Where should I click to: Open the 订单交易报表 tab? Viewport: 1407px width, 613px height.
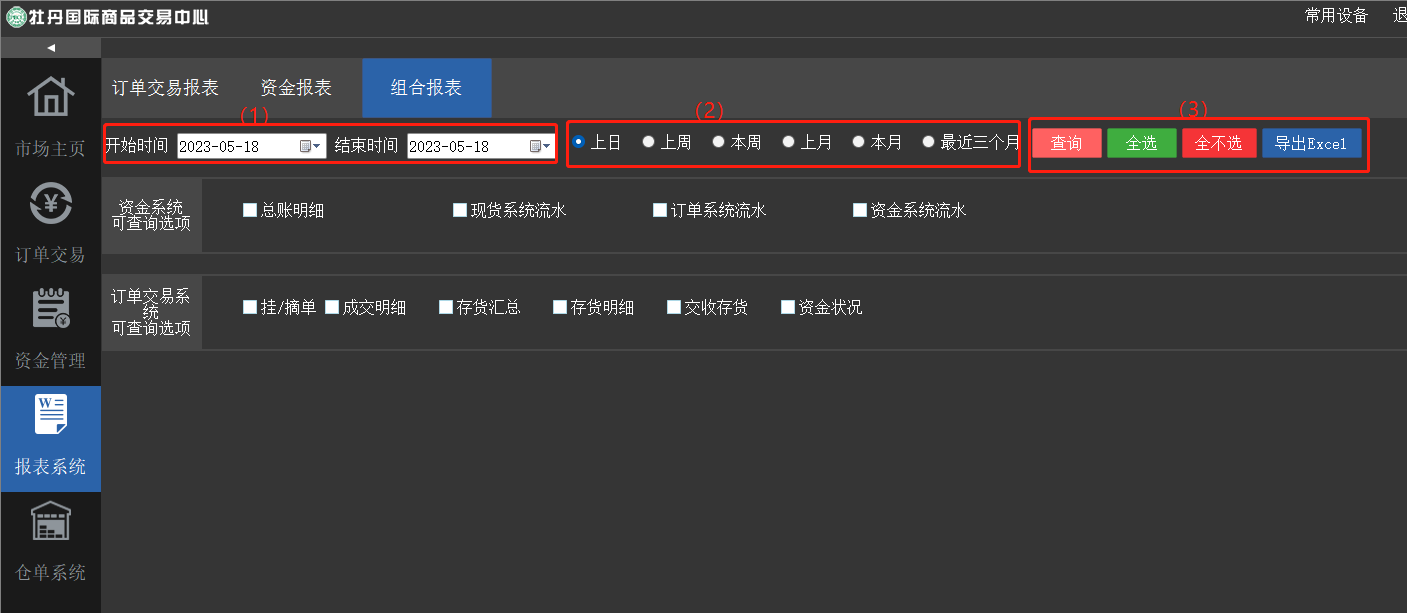[x=165, y=87]
